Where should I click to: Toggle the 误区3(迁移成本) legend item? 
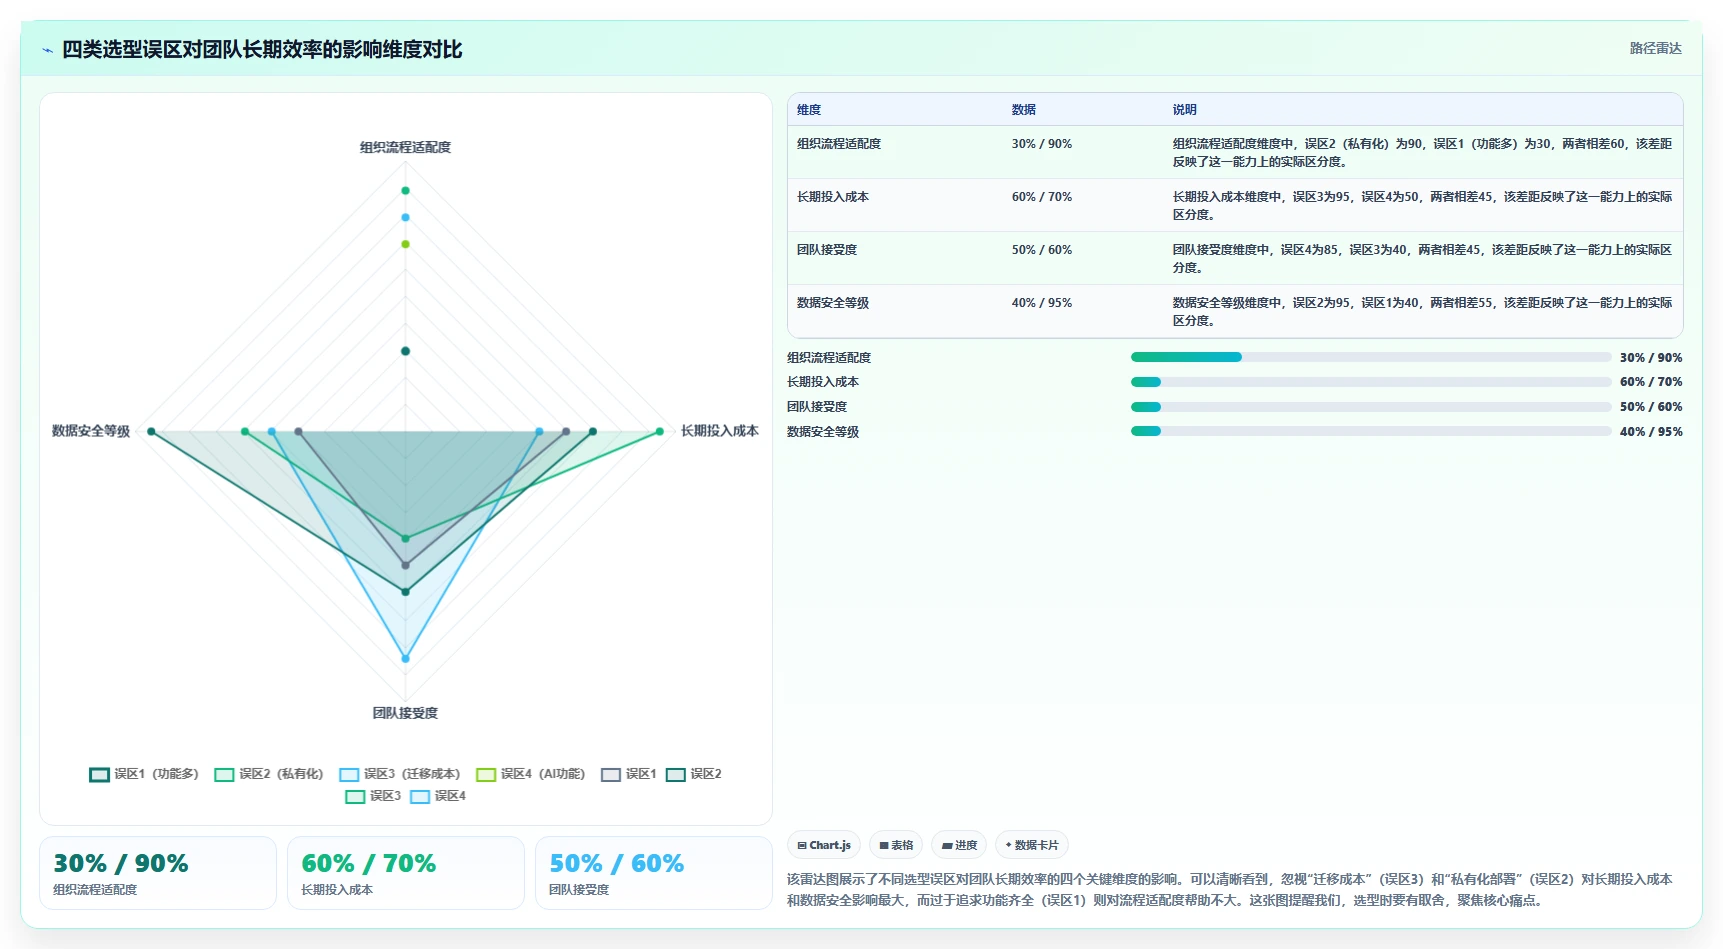click(x=400, y=774)
